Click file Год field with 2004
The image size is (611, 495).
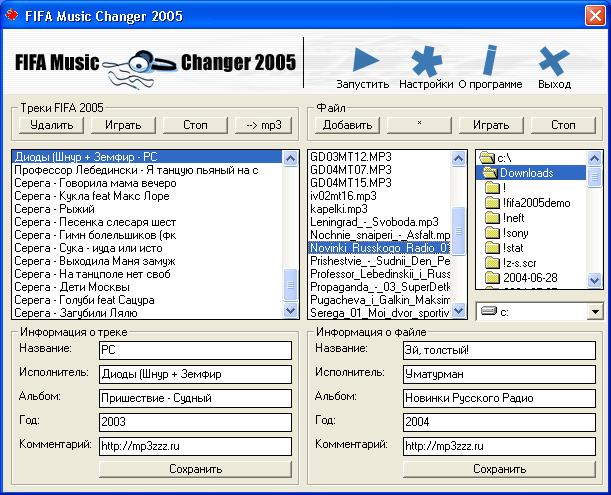499,422
